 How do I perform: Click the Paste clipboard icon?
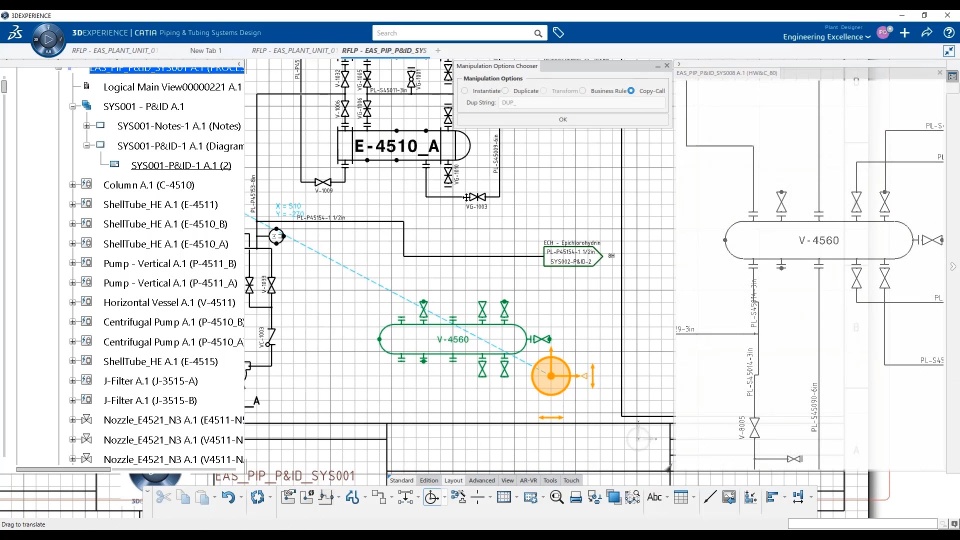tap(201, 497)
